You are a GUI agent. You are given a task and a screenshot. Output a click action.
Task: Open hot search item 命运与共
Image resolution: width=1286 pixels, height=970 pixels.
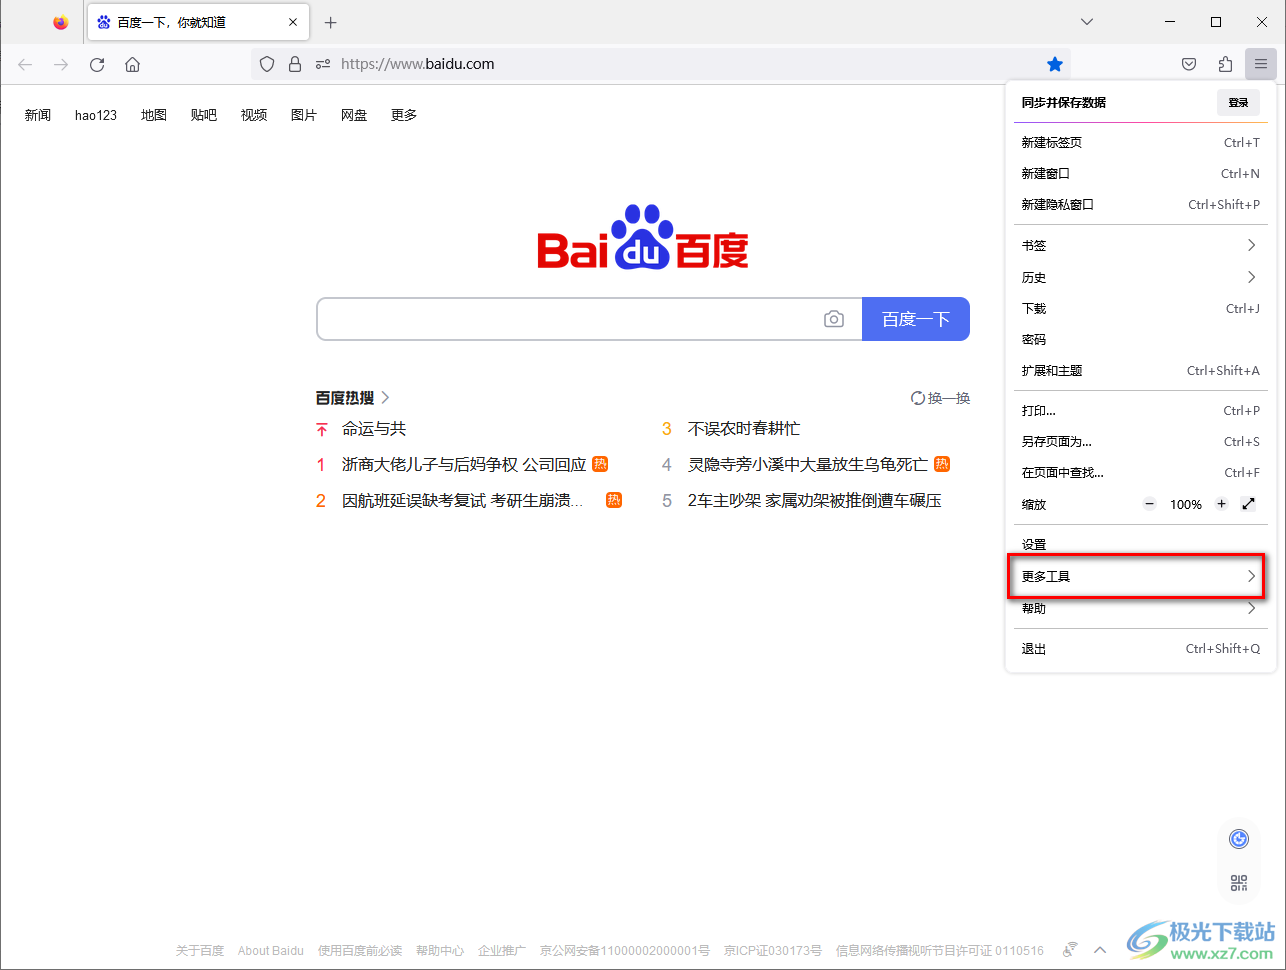click(x=374, y=429)
